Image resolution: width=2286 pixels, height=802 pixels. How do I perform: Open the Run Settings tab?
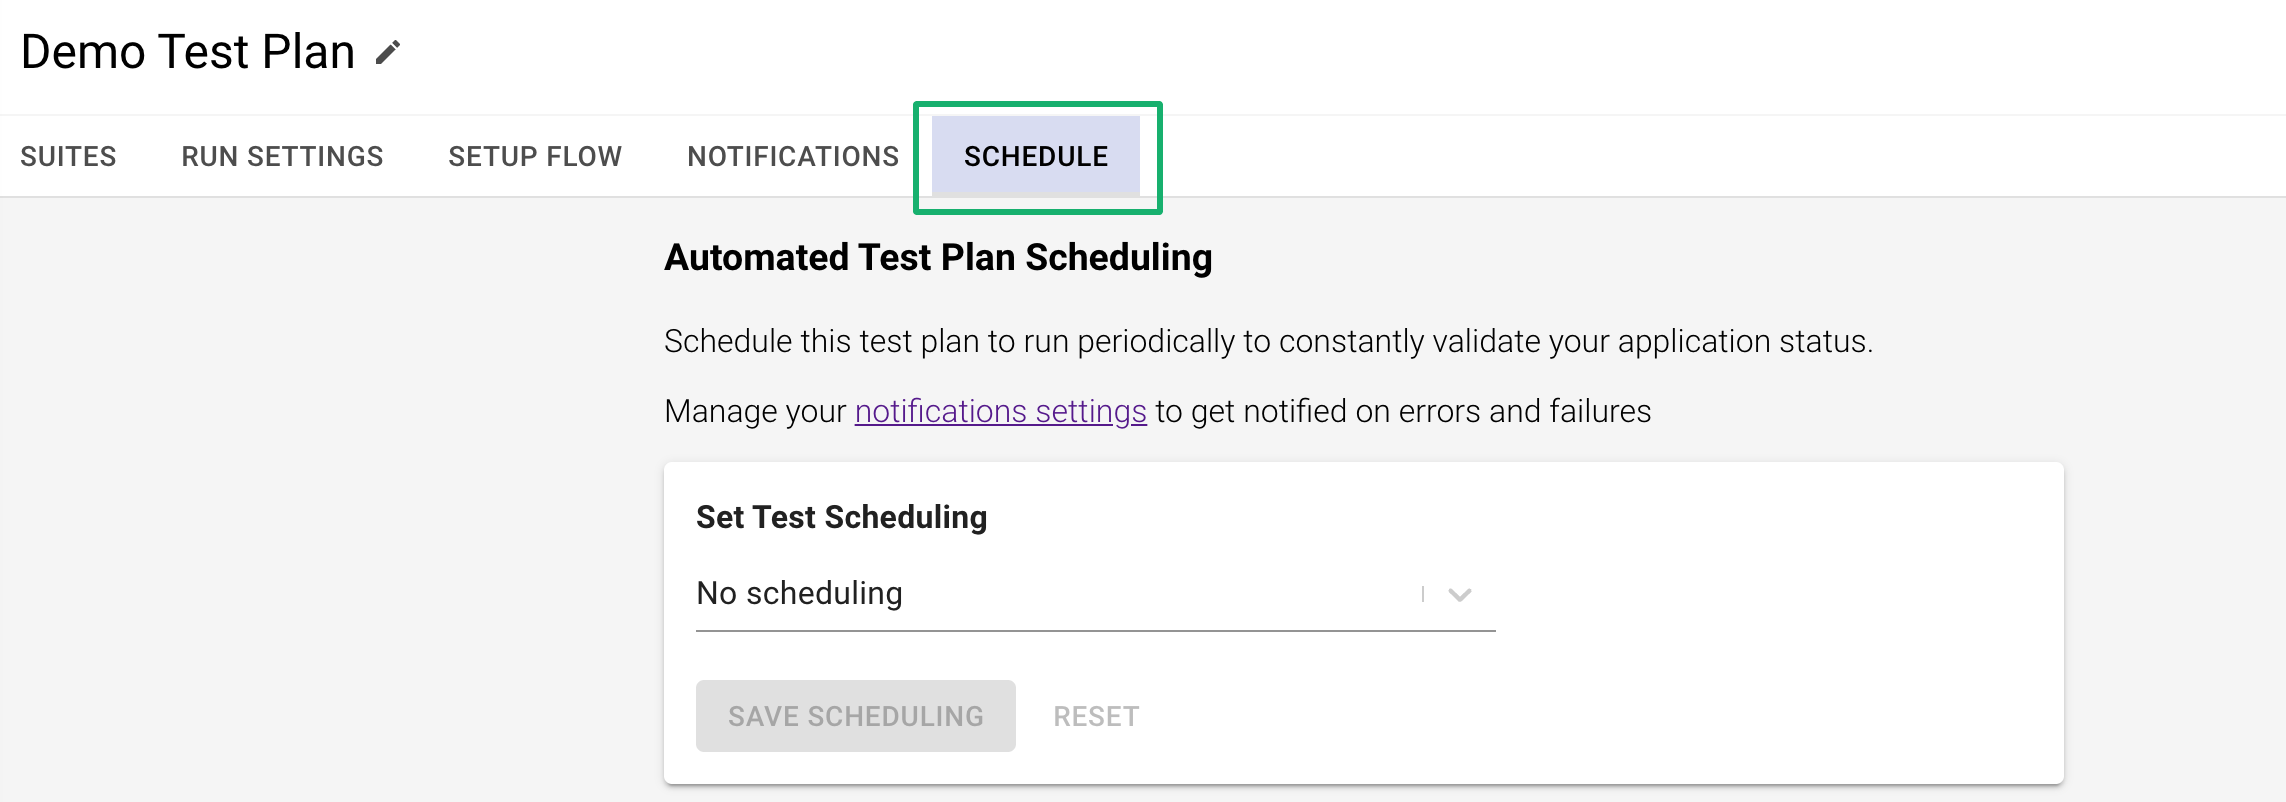pyautogui.click(x=282, y=156)
